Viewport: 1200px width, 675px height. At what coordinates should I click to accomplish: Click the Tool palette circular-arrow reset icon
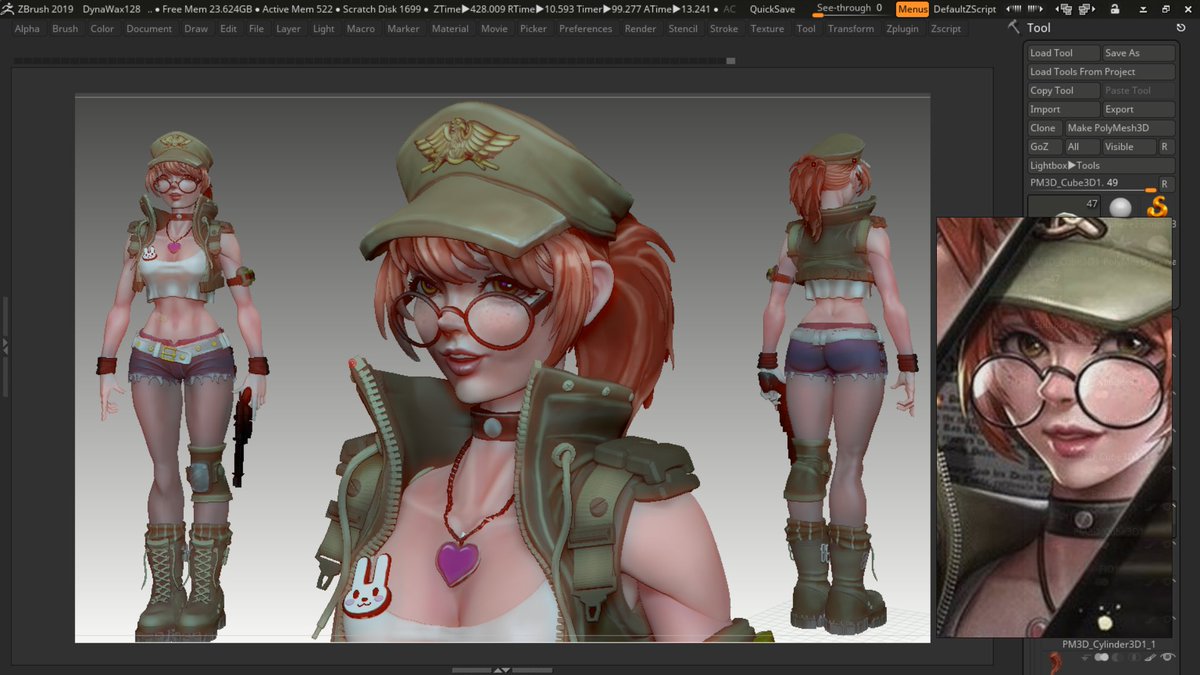(1181, 28)
